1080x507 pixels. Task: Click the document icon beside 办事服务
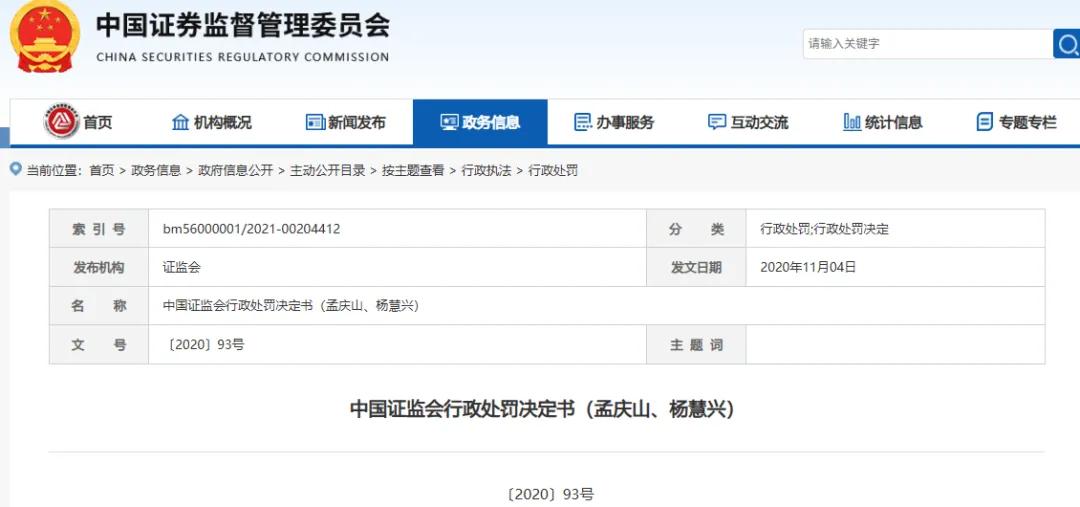583,123
